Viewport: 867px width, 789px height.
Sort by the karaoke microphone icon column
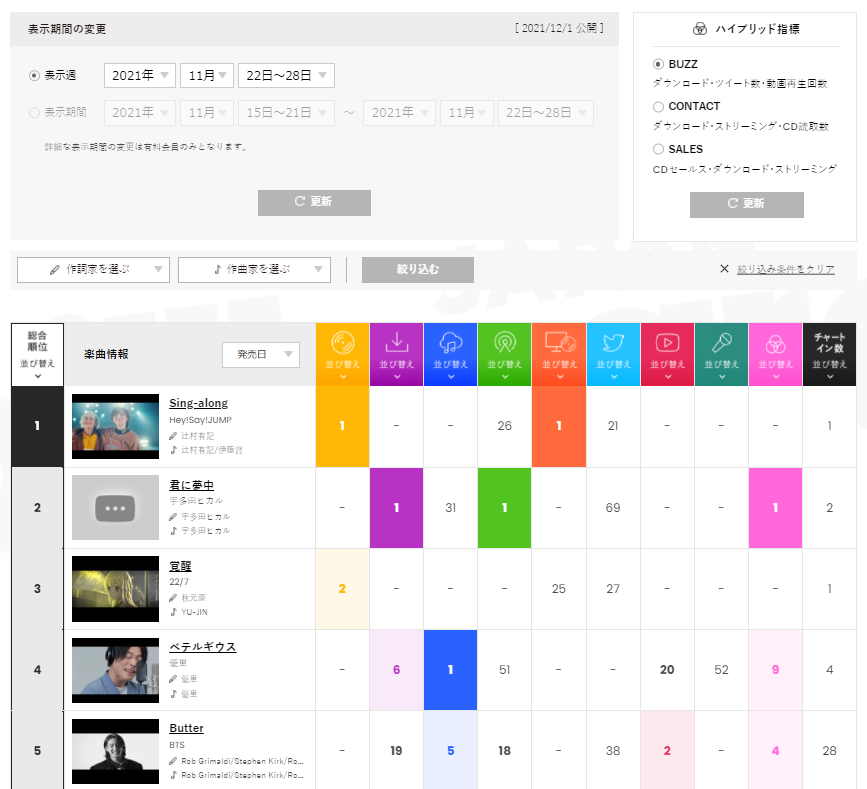click(x=722, y=354)
